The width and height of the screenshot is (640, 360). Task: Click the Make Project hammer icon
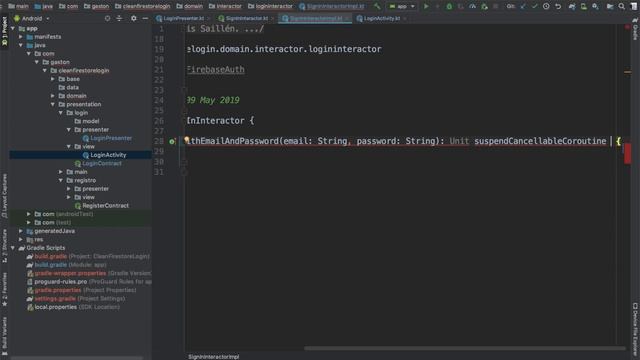376,6
